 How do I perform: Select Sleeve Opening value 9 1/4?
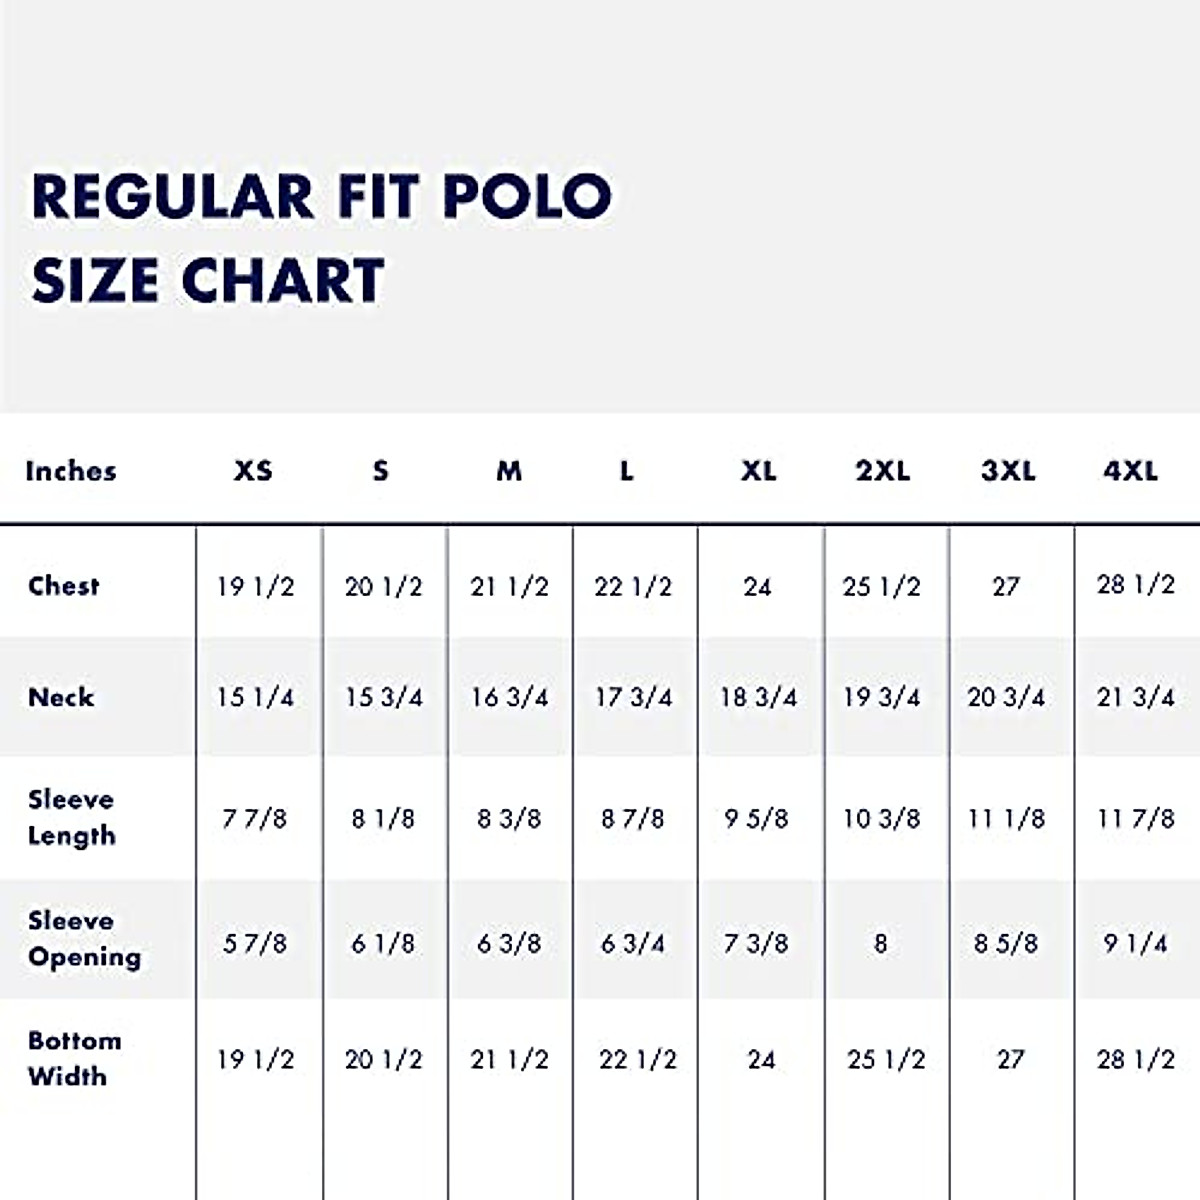click(1135, 943)
